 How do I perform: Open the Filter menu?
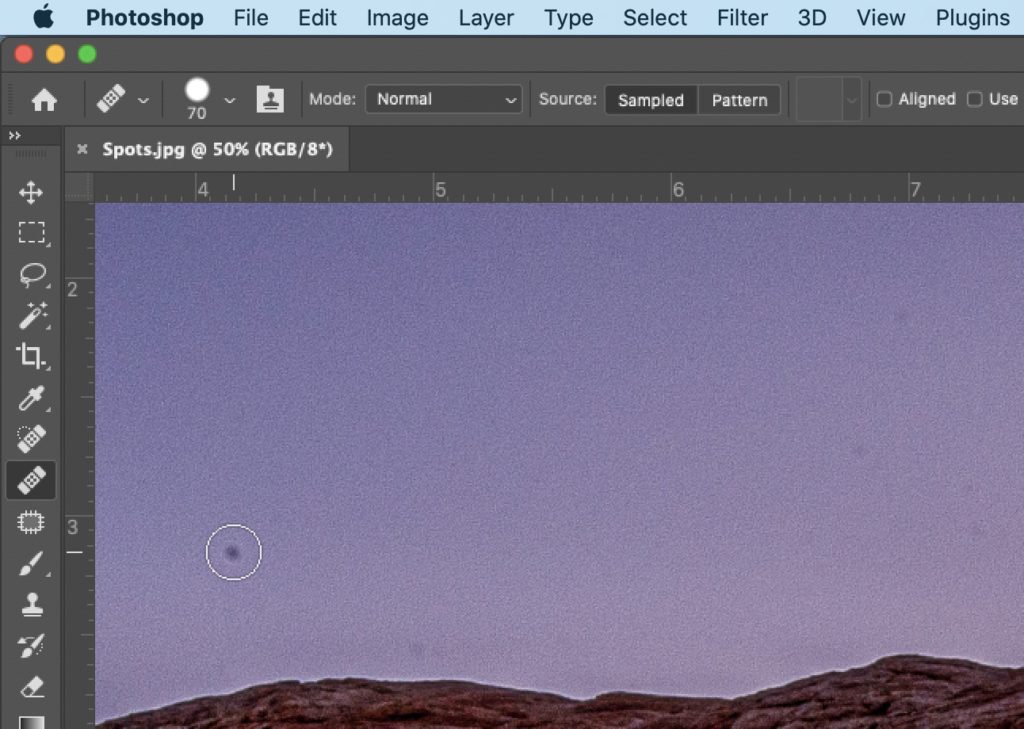[742, 18]
